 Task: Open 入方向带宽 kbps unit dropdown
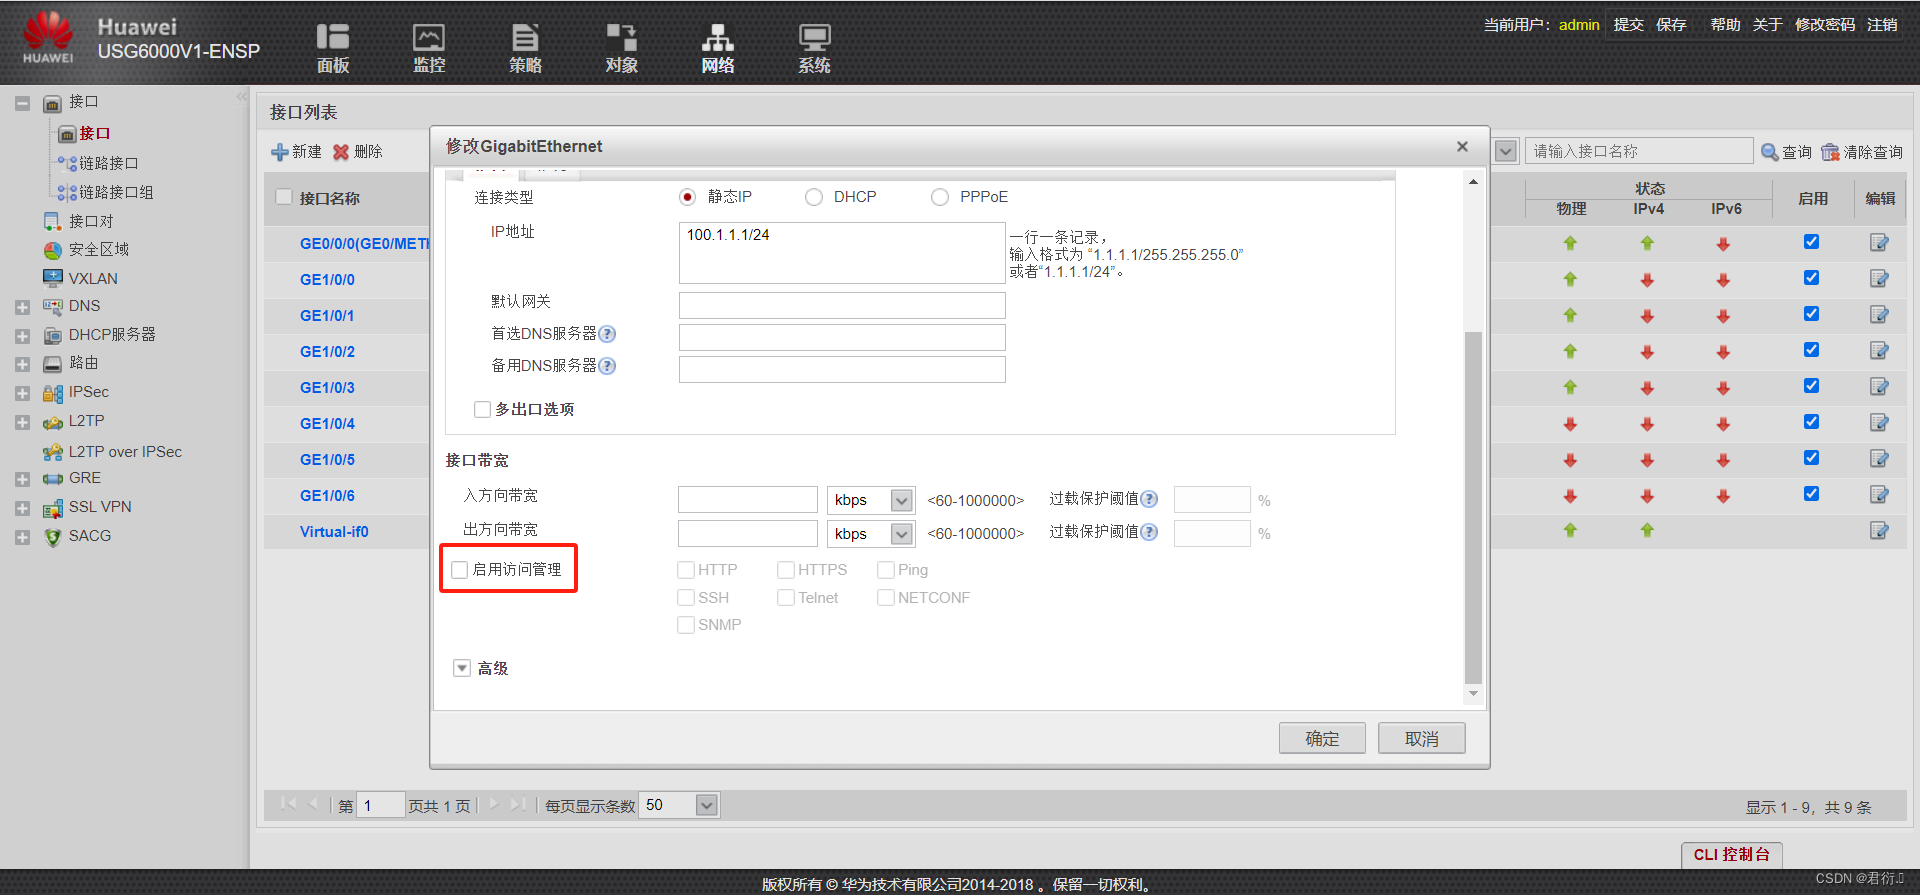point(901,500)
